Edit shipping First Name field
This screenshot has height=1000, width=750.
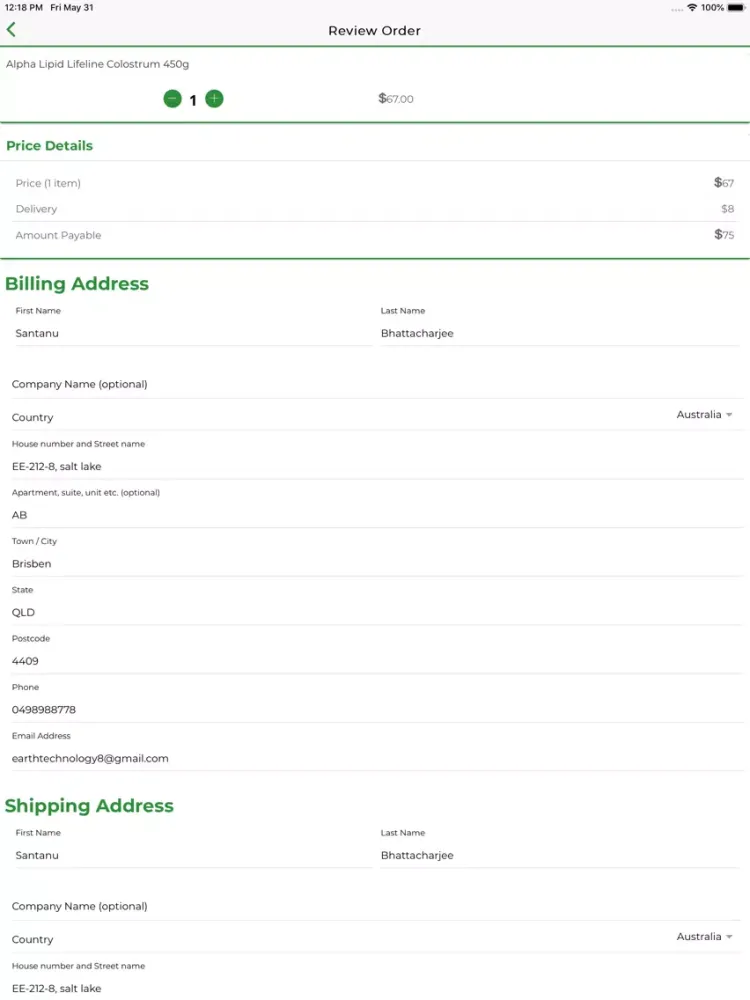[x=190, y=855]
